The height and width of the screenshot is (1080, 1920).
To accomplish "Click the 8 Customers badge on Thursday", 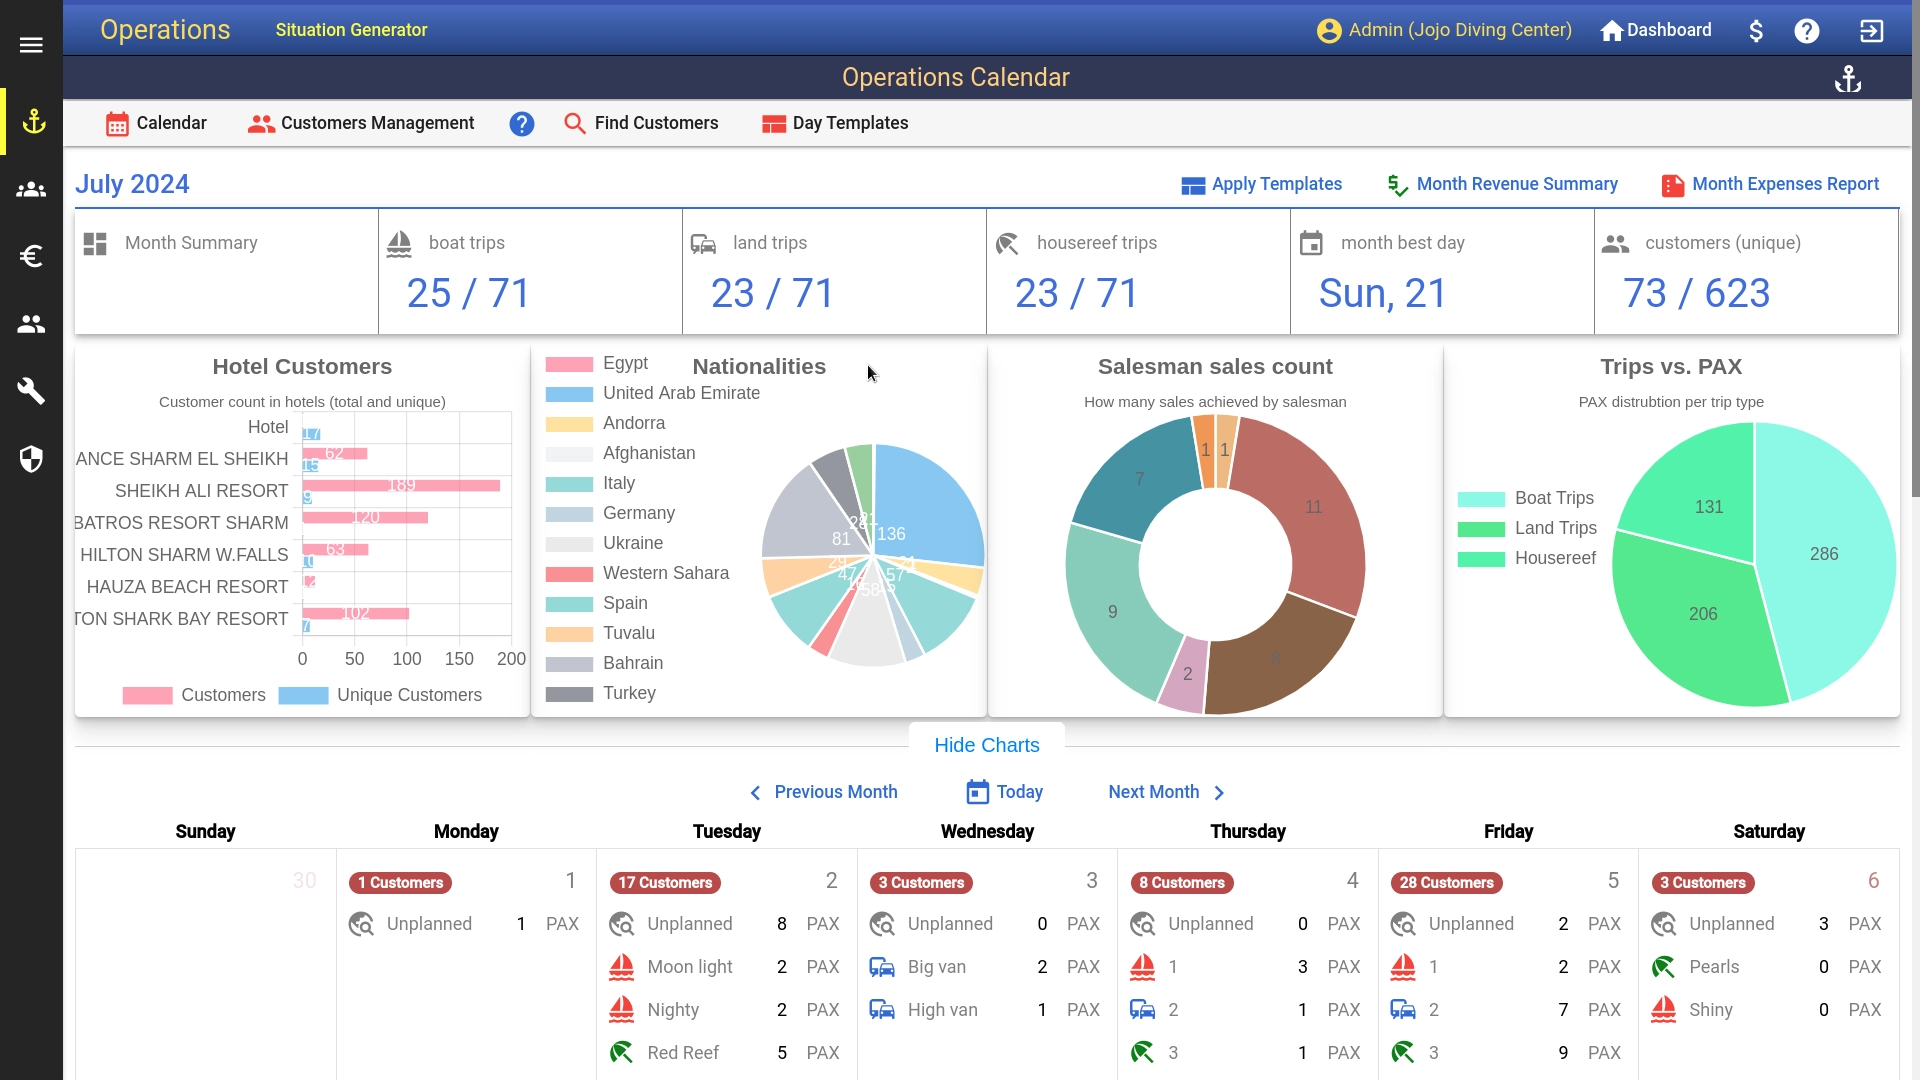I will pos(1182,884).
